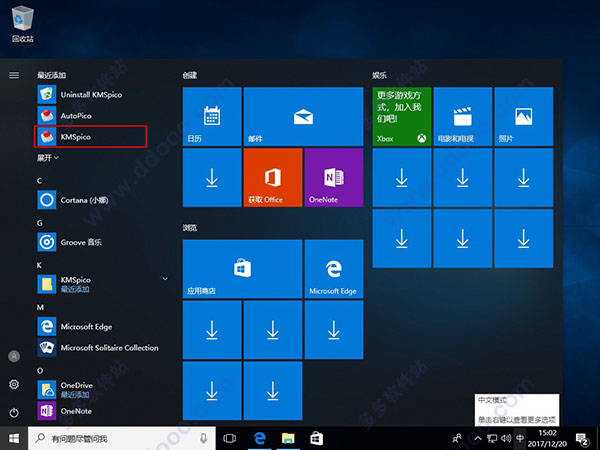
Task: Click the 最近添加 heading in the app list
Action: 51,75
